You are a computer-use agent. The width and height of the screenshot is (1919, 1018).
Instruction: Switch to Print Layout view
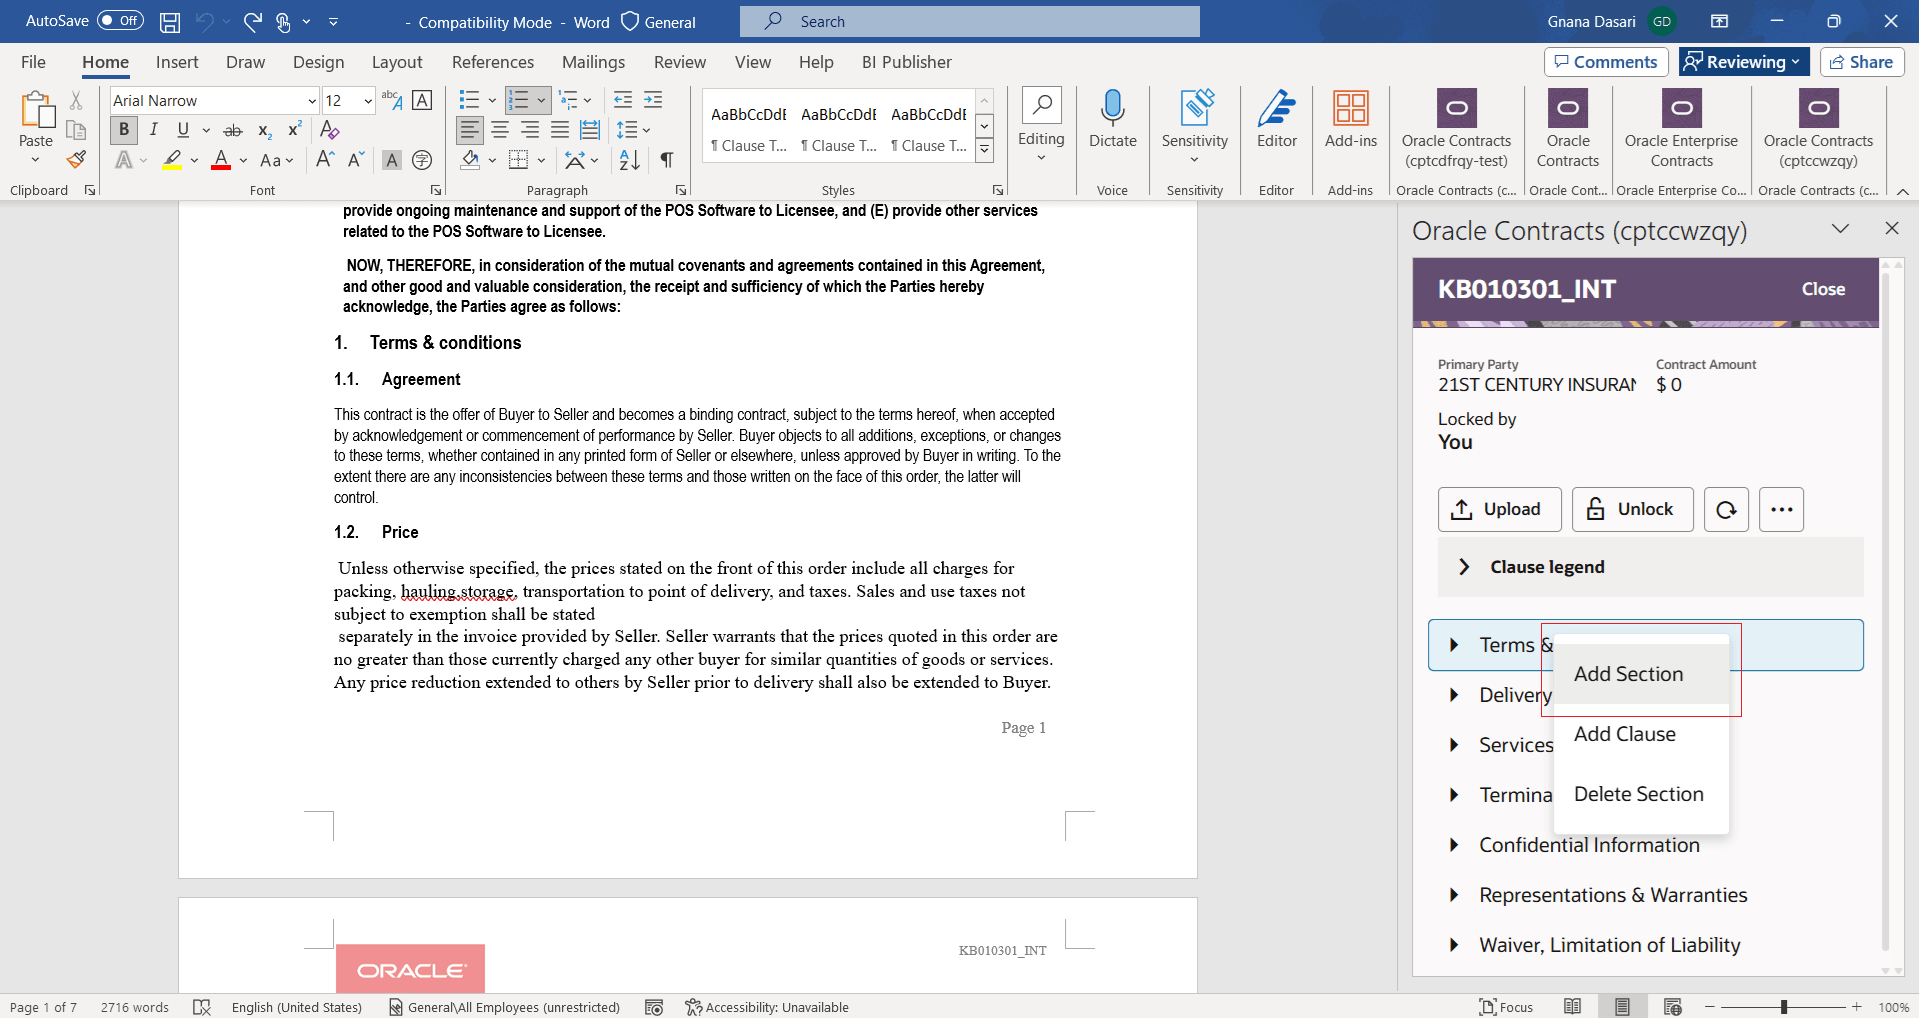point(1622,1006)
